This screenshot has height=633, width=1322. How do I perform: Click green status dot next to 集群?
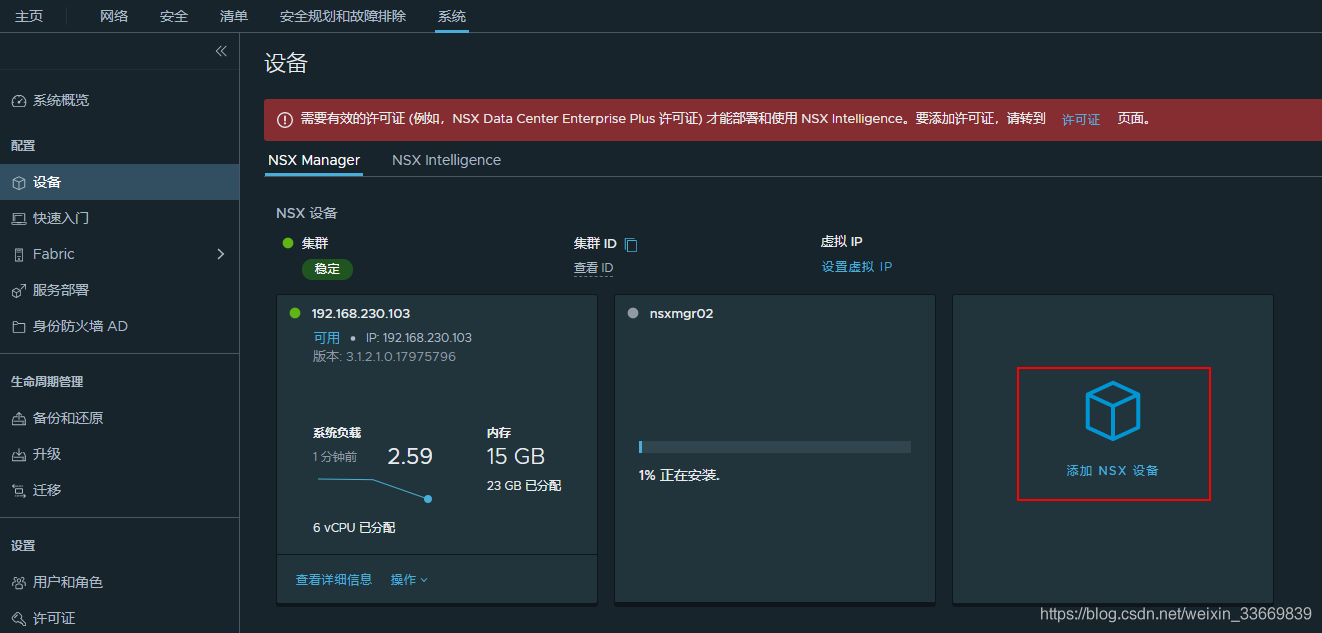click(x=288, y=243)
